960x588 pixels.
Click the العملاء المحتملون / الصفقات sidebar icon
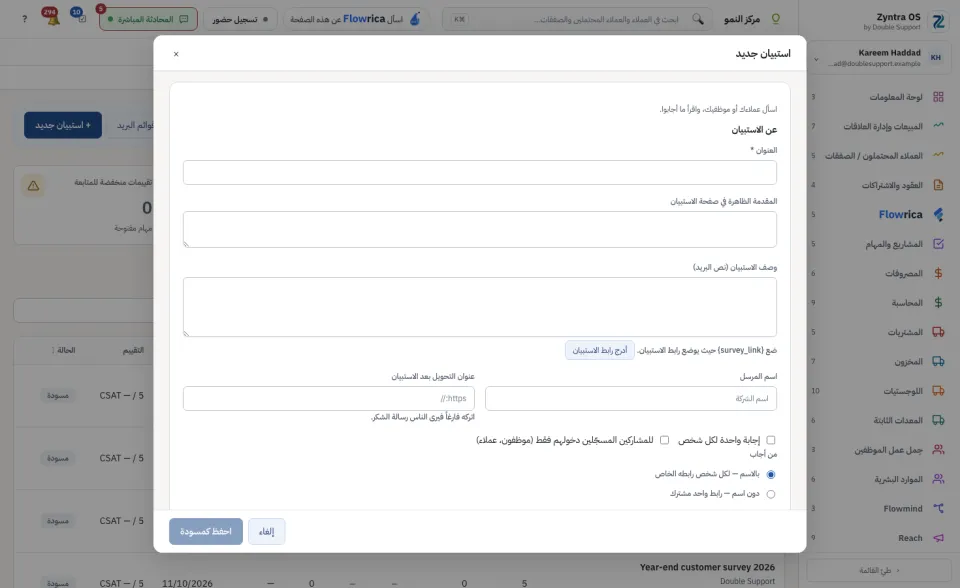tap(938, 156)
